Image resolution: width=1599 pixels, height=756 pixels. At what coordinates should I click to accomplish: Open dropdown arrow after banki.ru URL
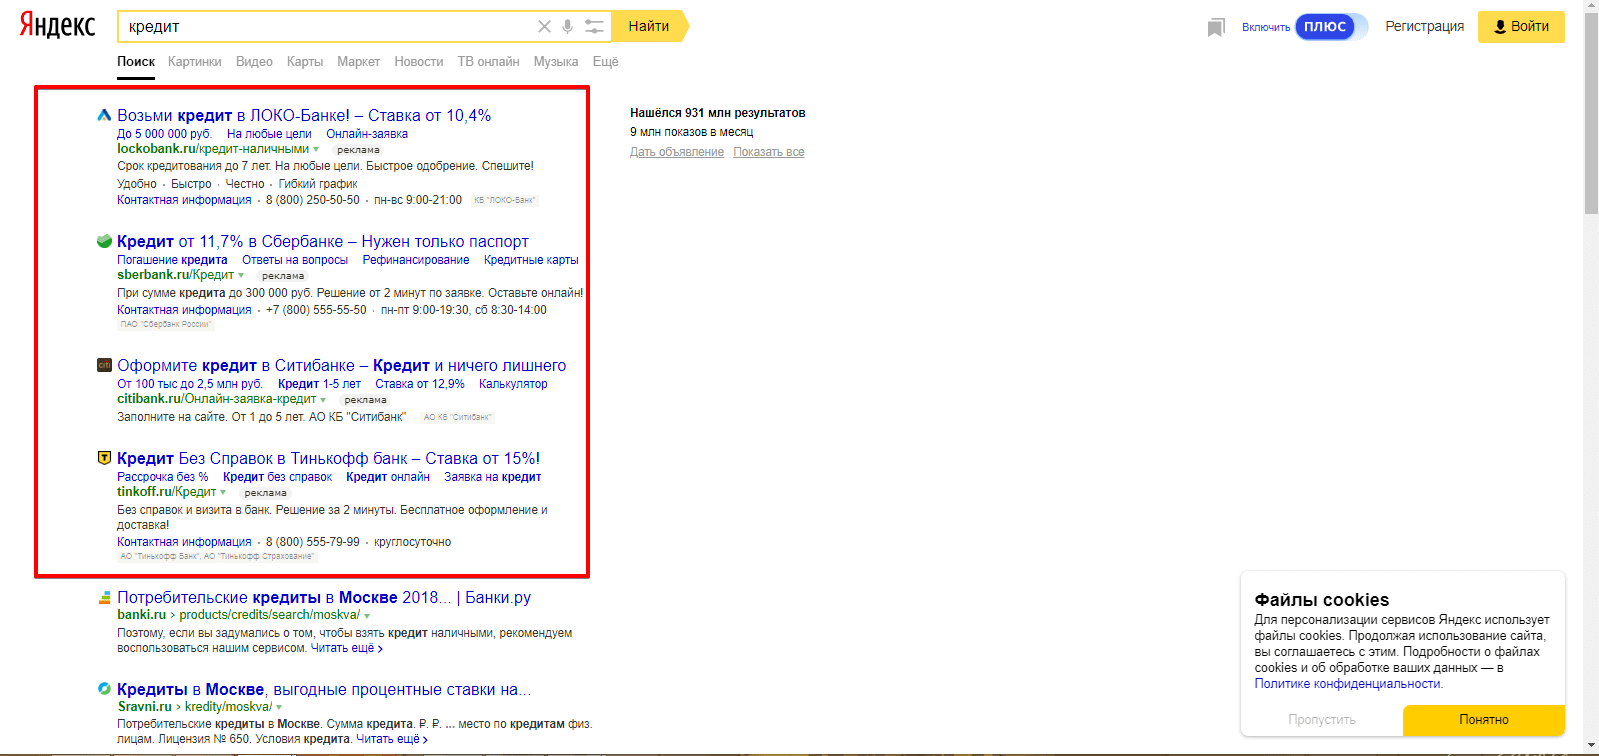(x=367, y=616)
